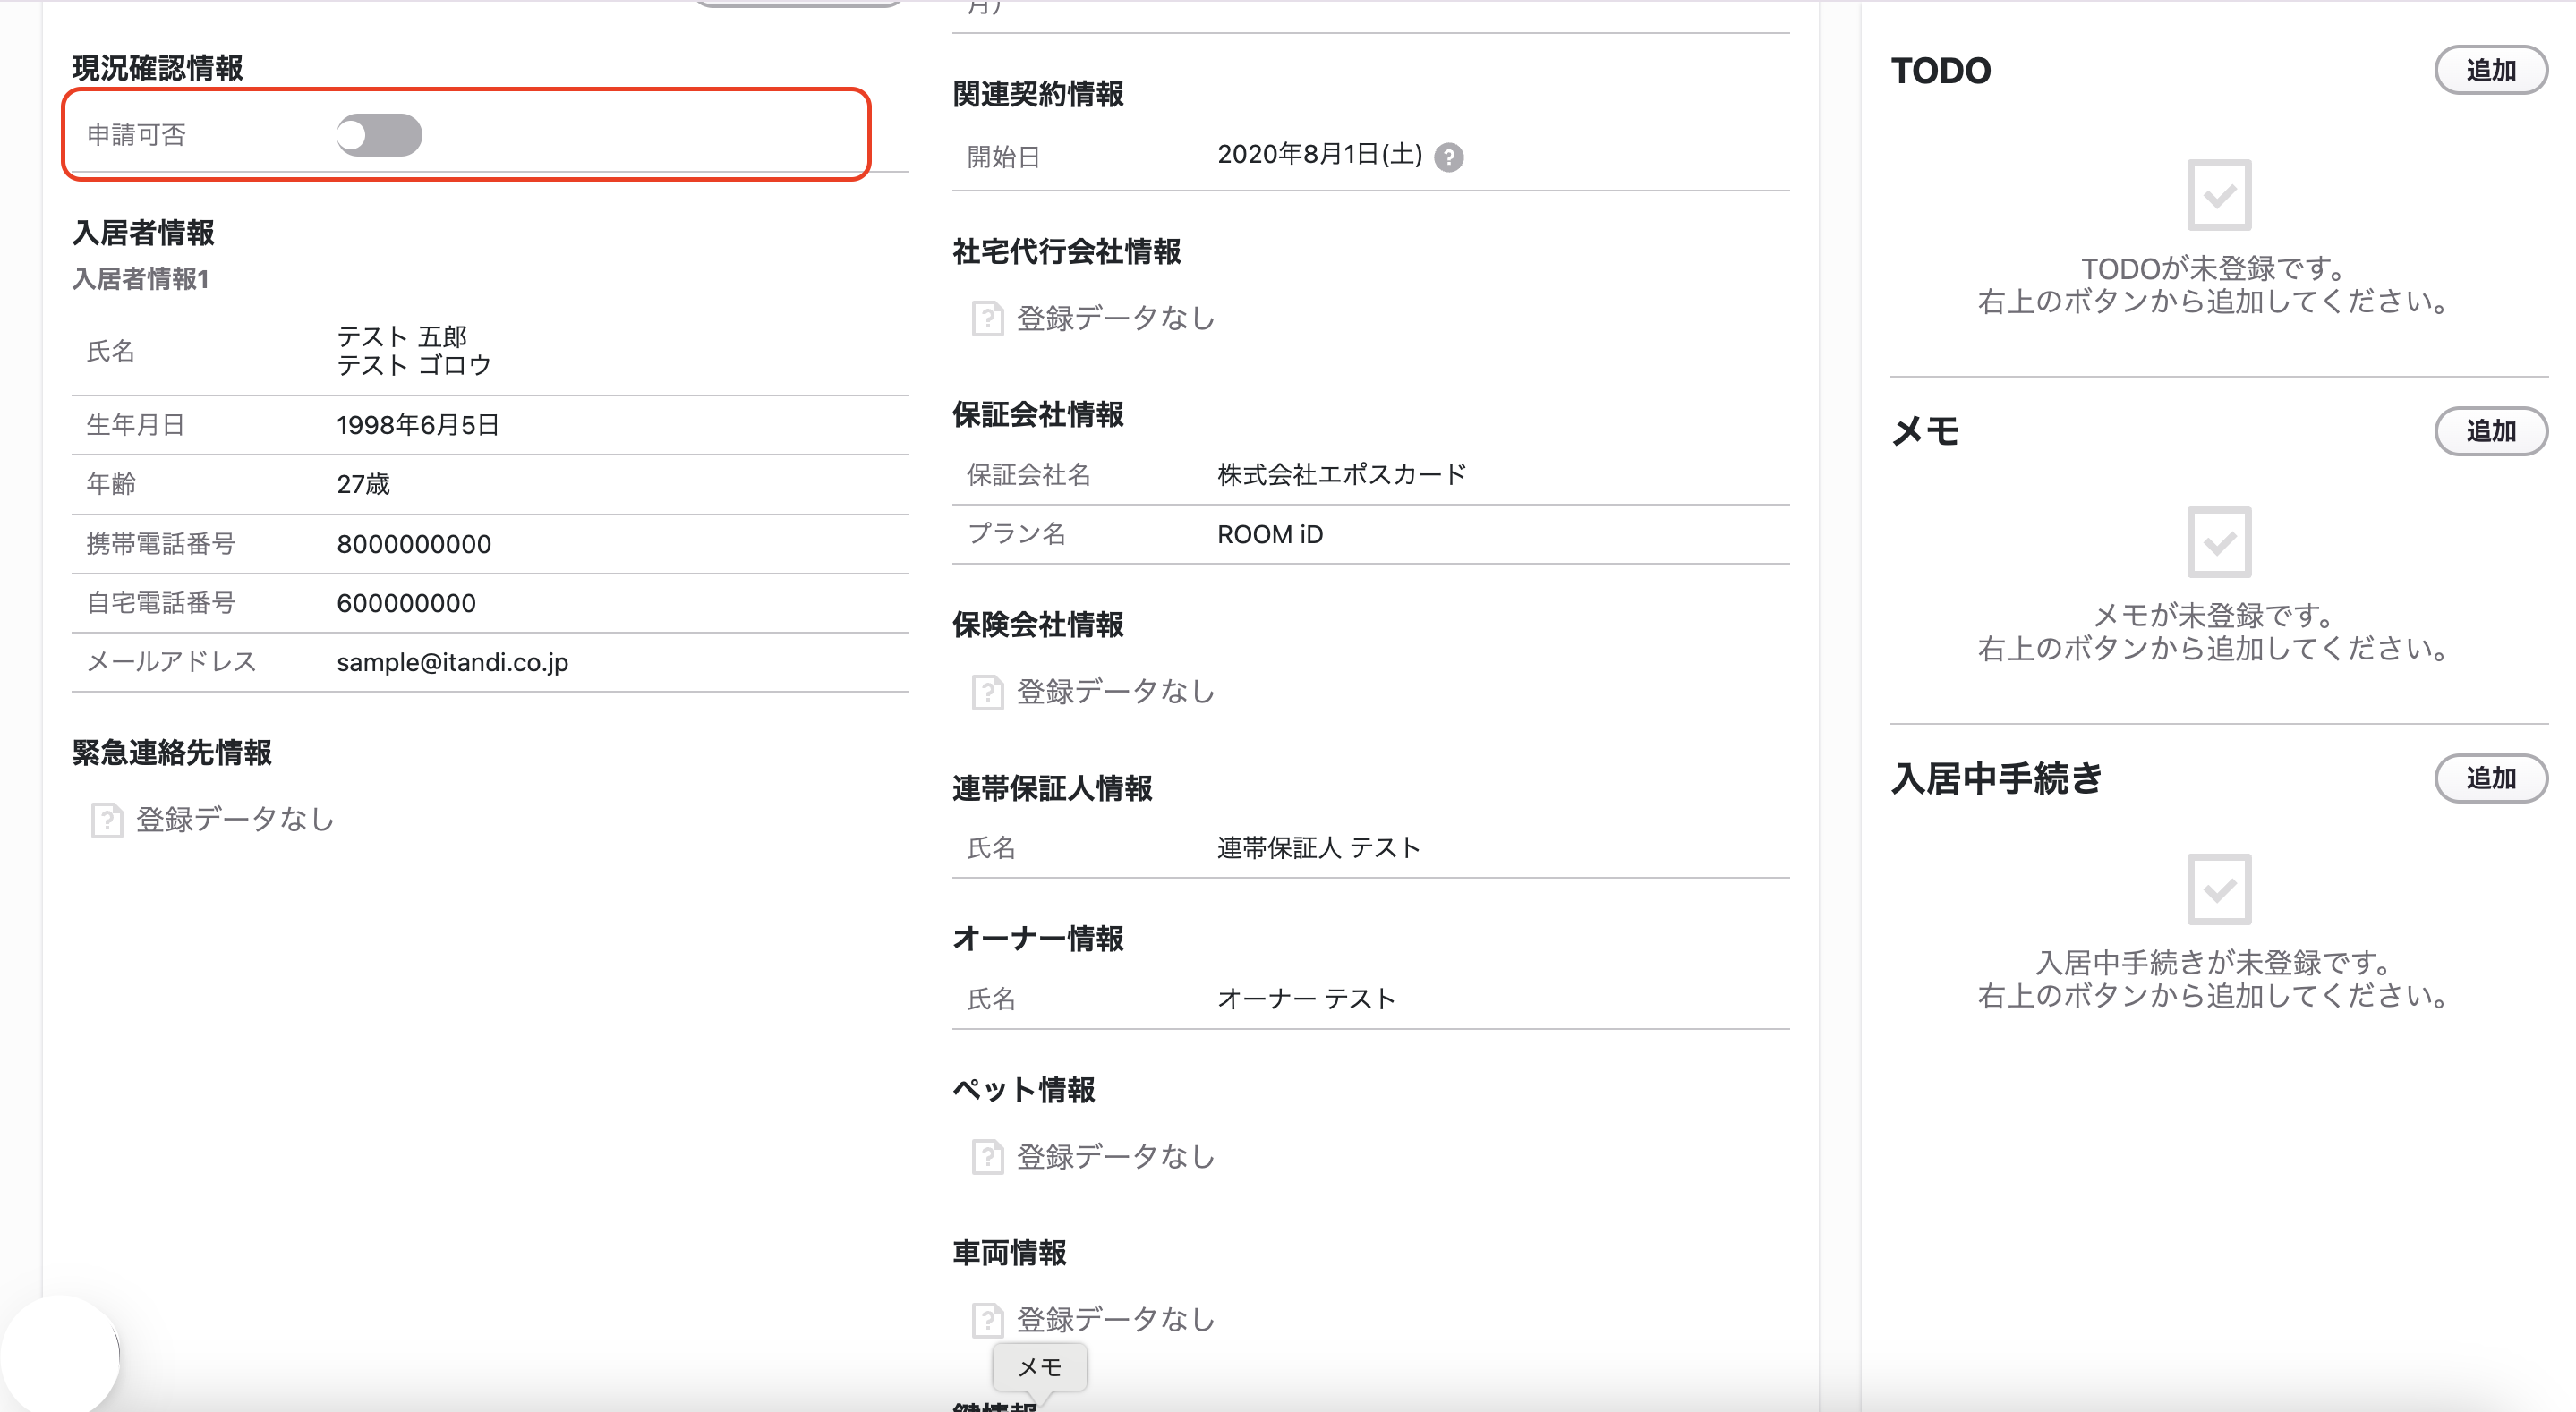Click the start date 2020年8月1日(土)
The image size is (2576, 1412).
1319,154
